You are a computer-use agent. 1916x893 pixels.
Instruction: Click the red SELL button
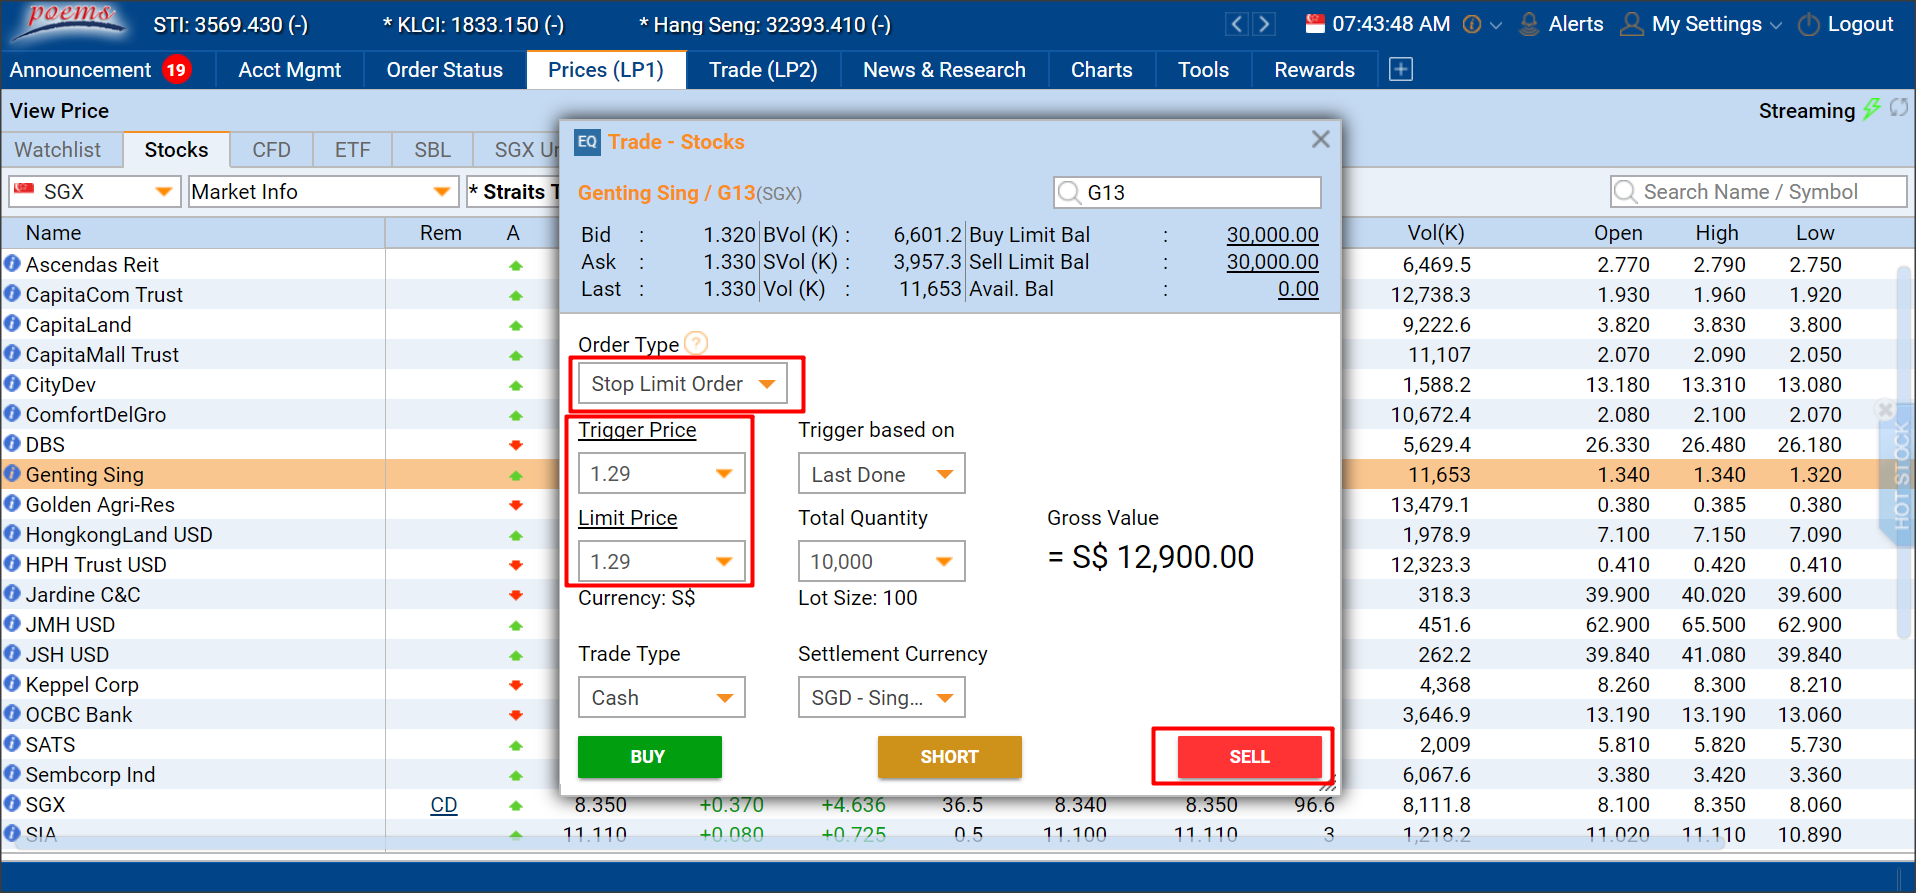tap(1249, 757)
